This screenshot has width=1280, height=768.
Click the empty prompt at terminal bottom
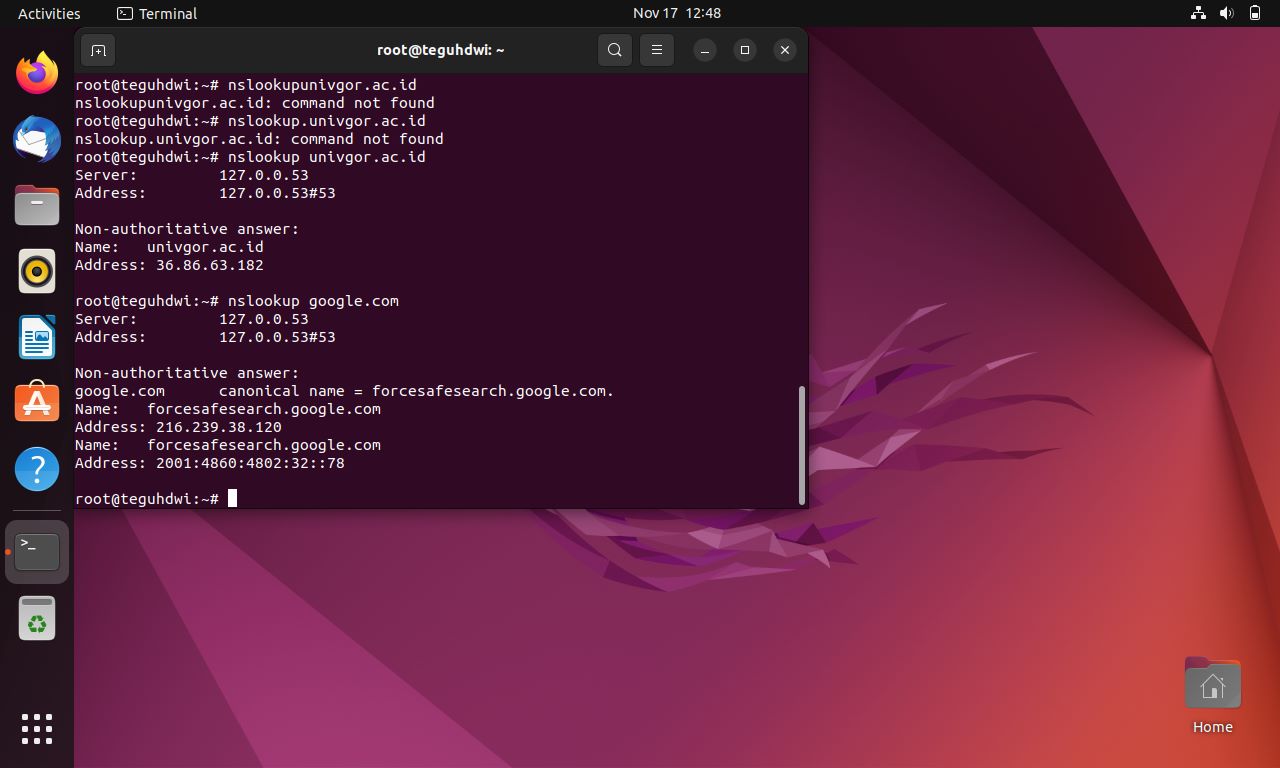156,499
